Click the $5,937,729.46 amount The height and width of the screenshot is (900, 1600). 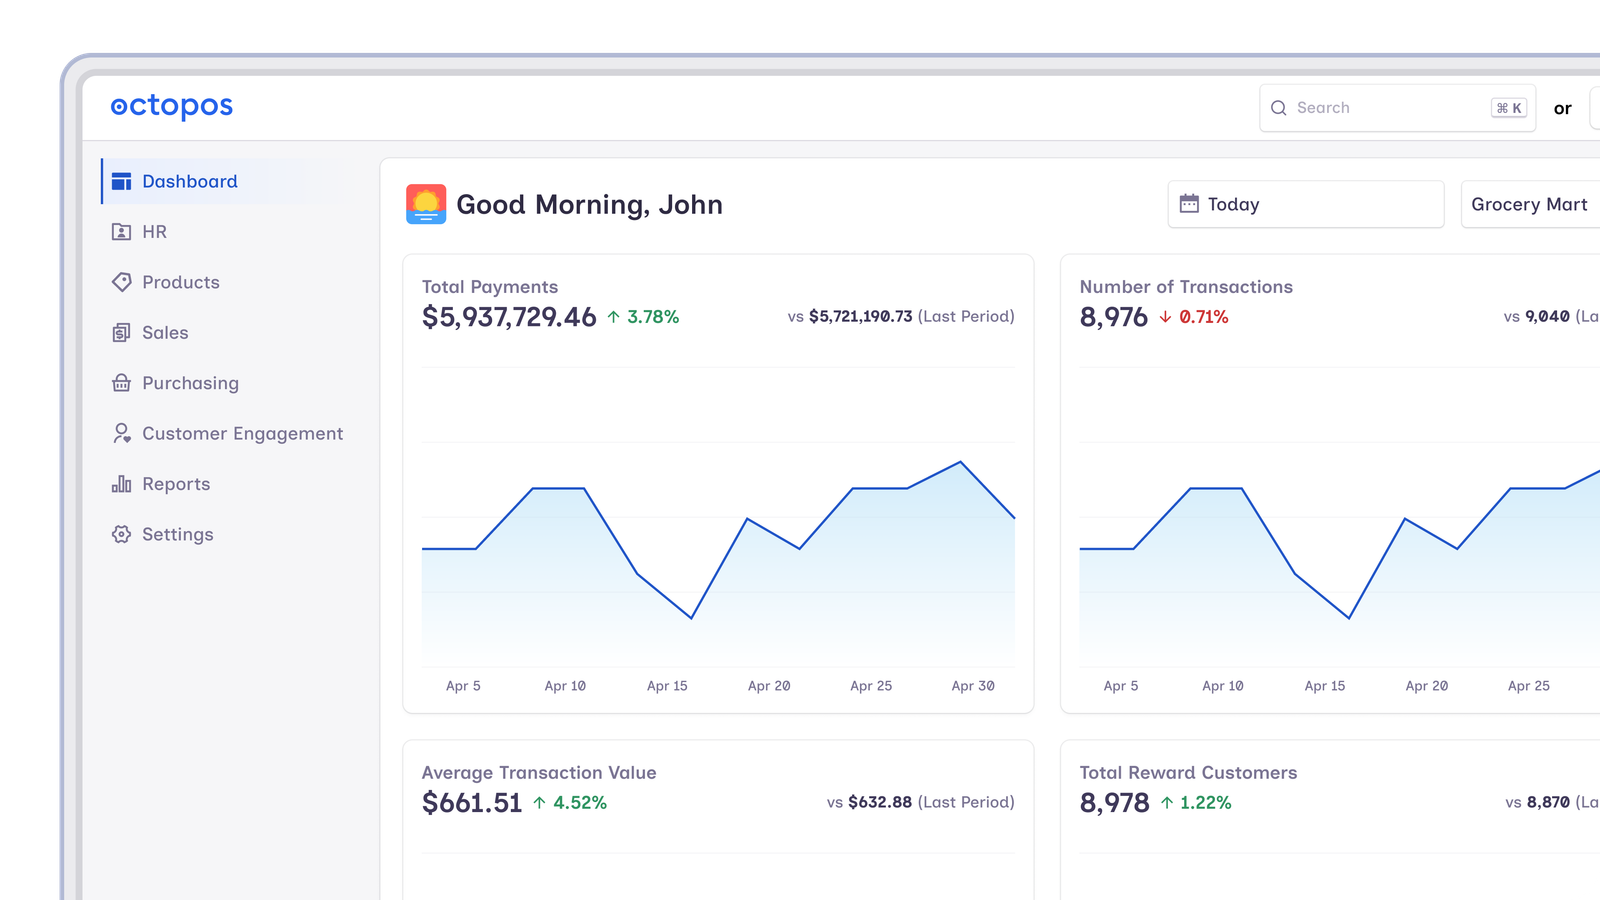tap(509, 317)
